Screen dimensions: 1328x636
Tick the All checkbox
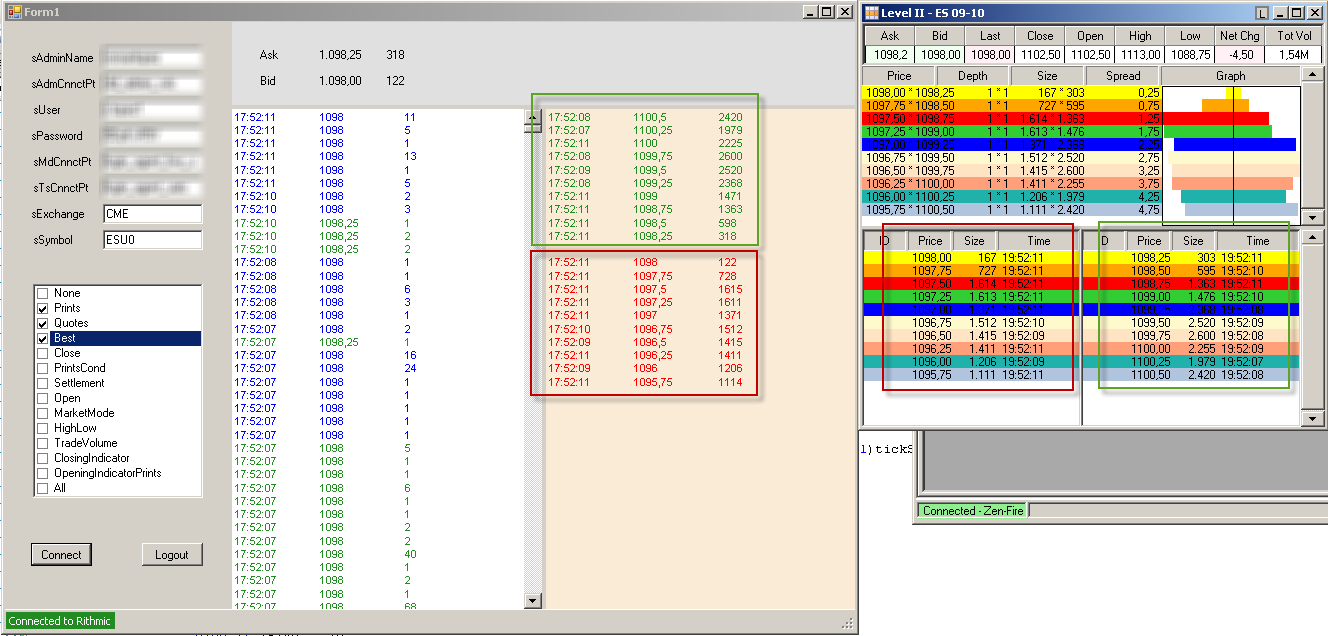coord(42,488)
